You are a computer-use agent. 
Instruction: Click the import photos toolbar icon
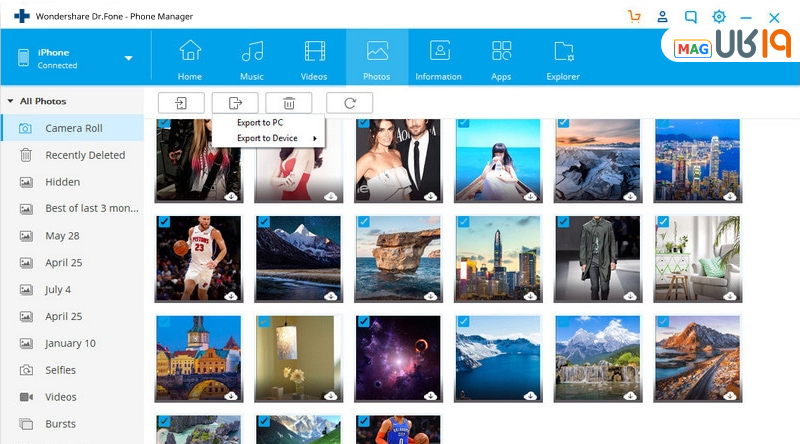click(181, 103)
